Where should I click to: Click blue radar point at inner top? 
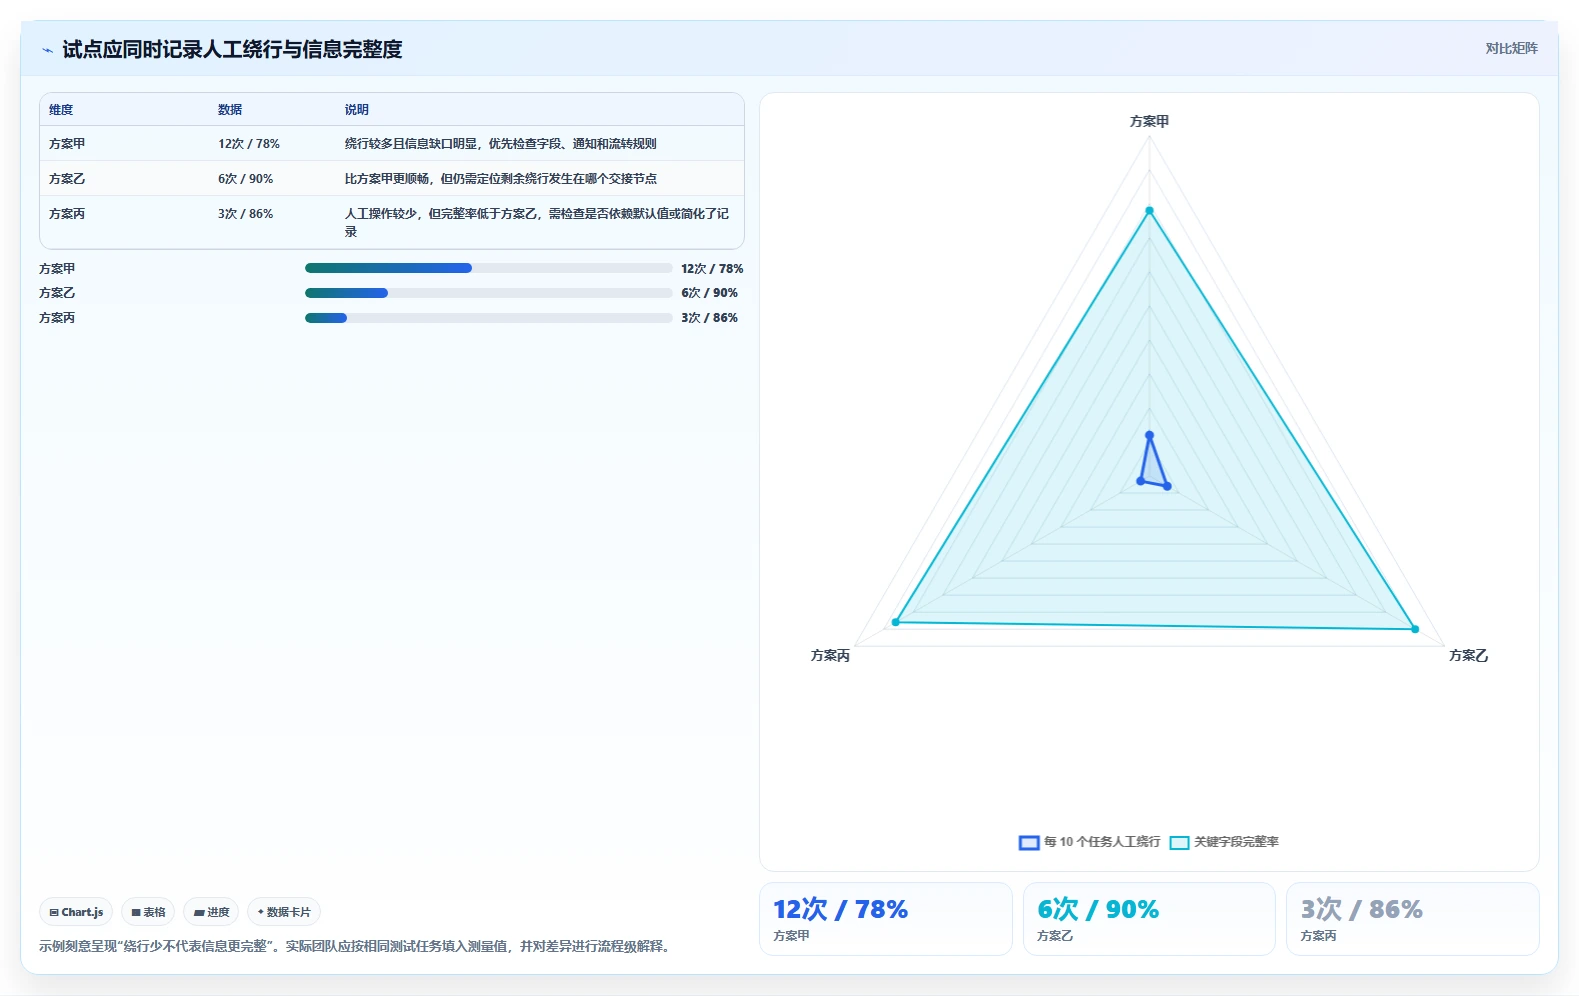(1149, 435)
